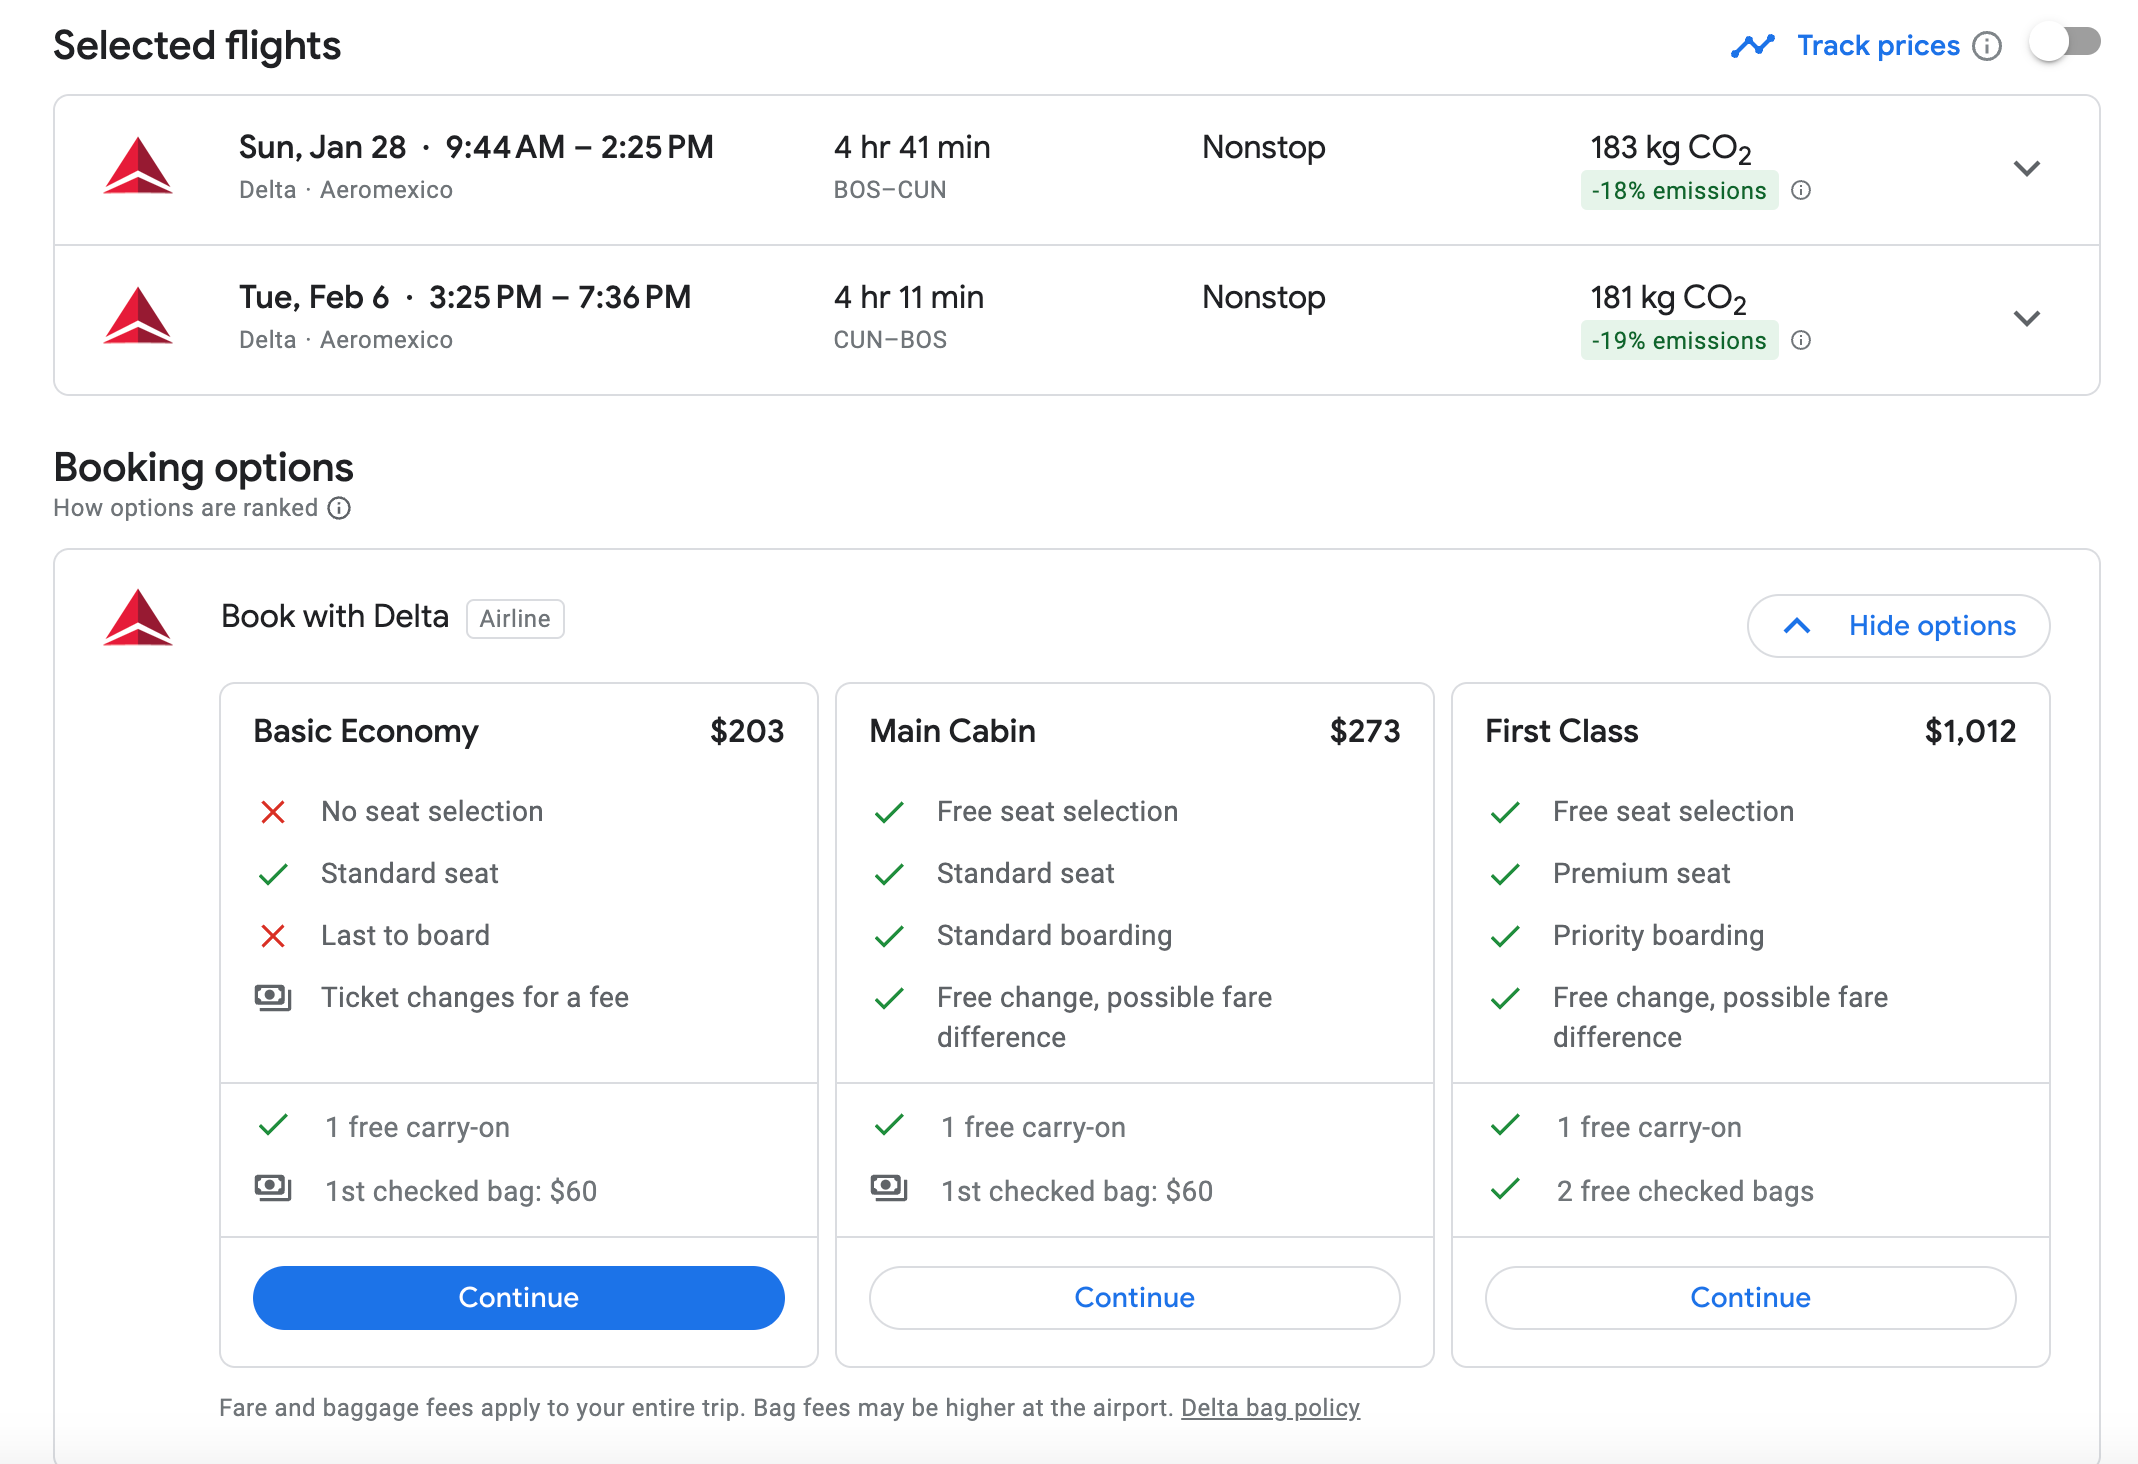Open 'How options are ranked' info icon
This screenshot has width=2138, height=1464.
pos(340,508)
